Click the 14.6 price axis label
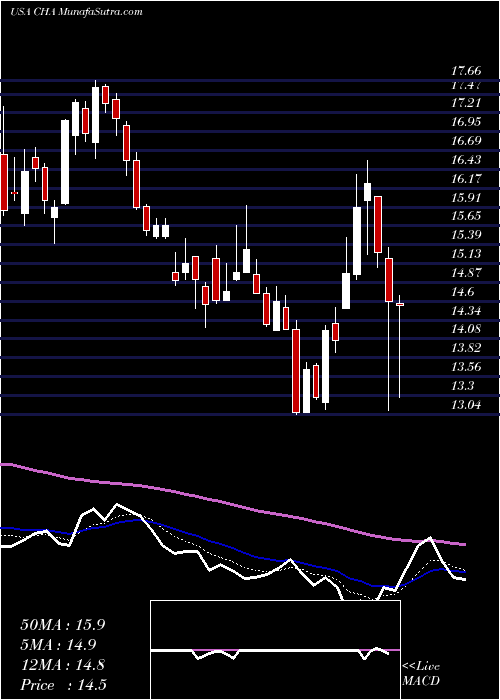500x700 pixels. click(463, 292)
